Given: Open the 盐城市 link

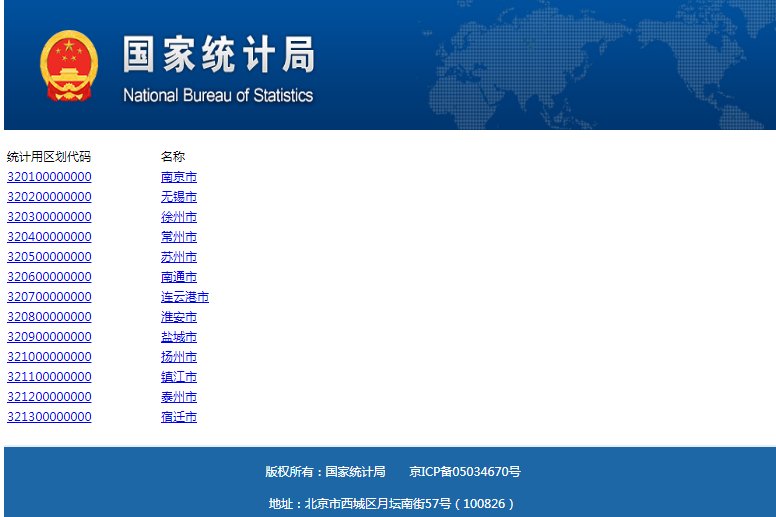Looking at the screenshot, I should (179, 337).
